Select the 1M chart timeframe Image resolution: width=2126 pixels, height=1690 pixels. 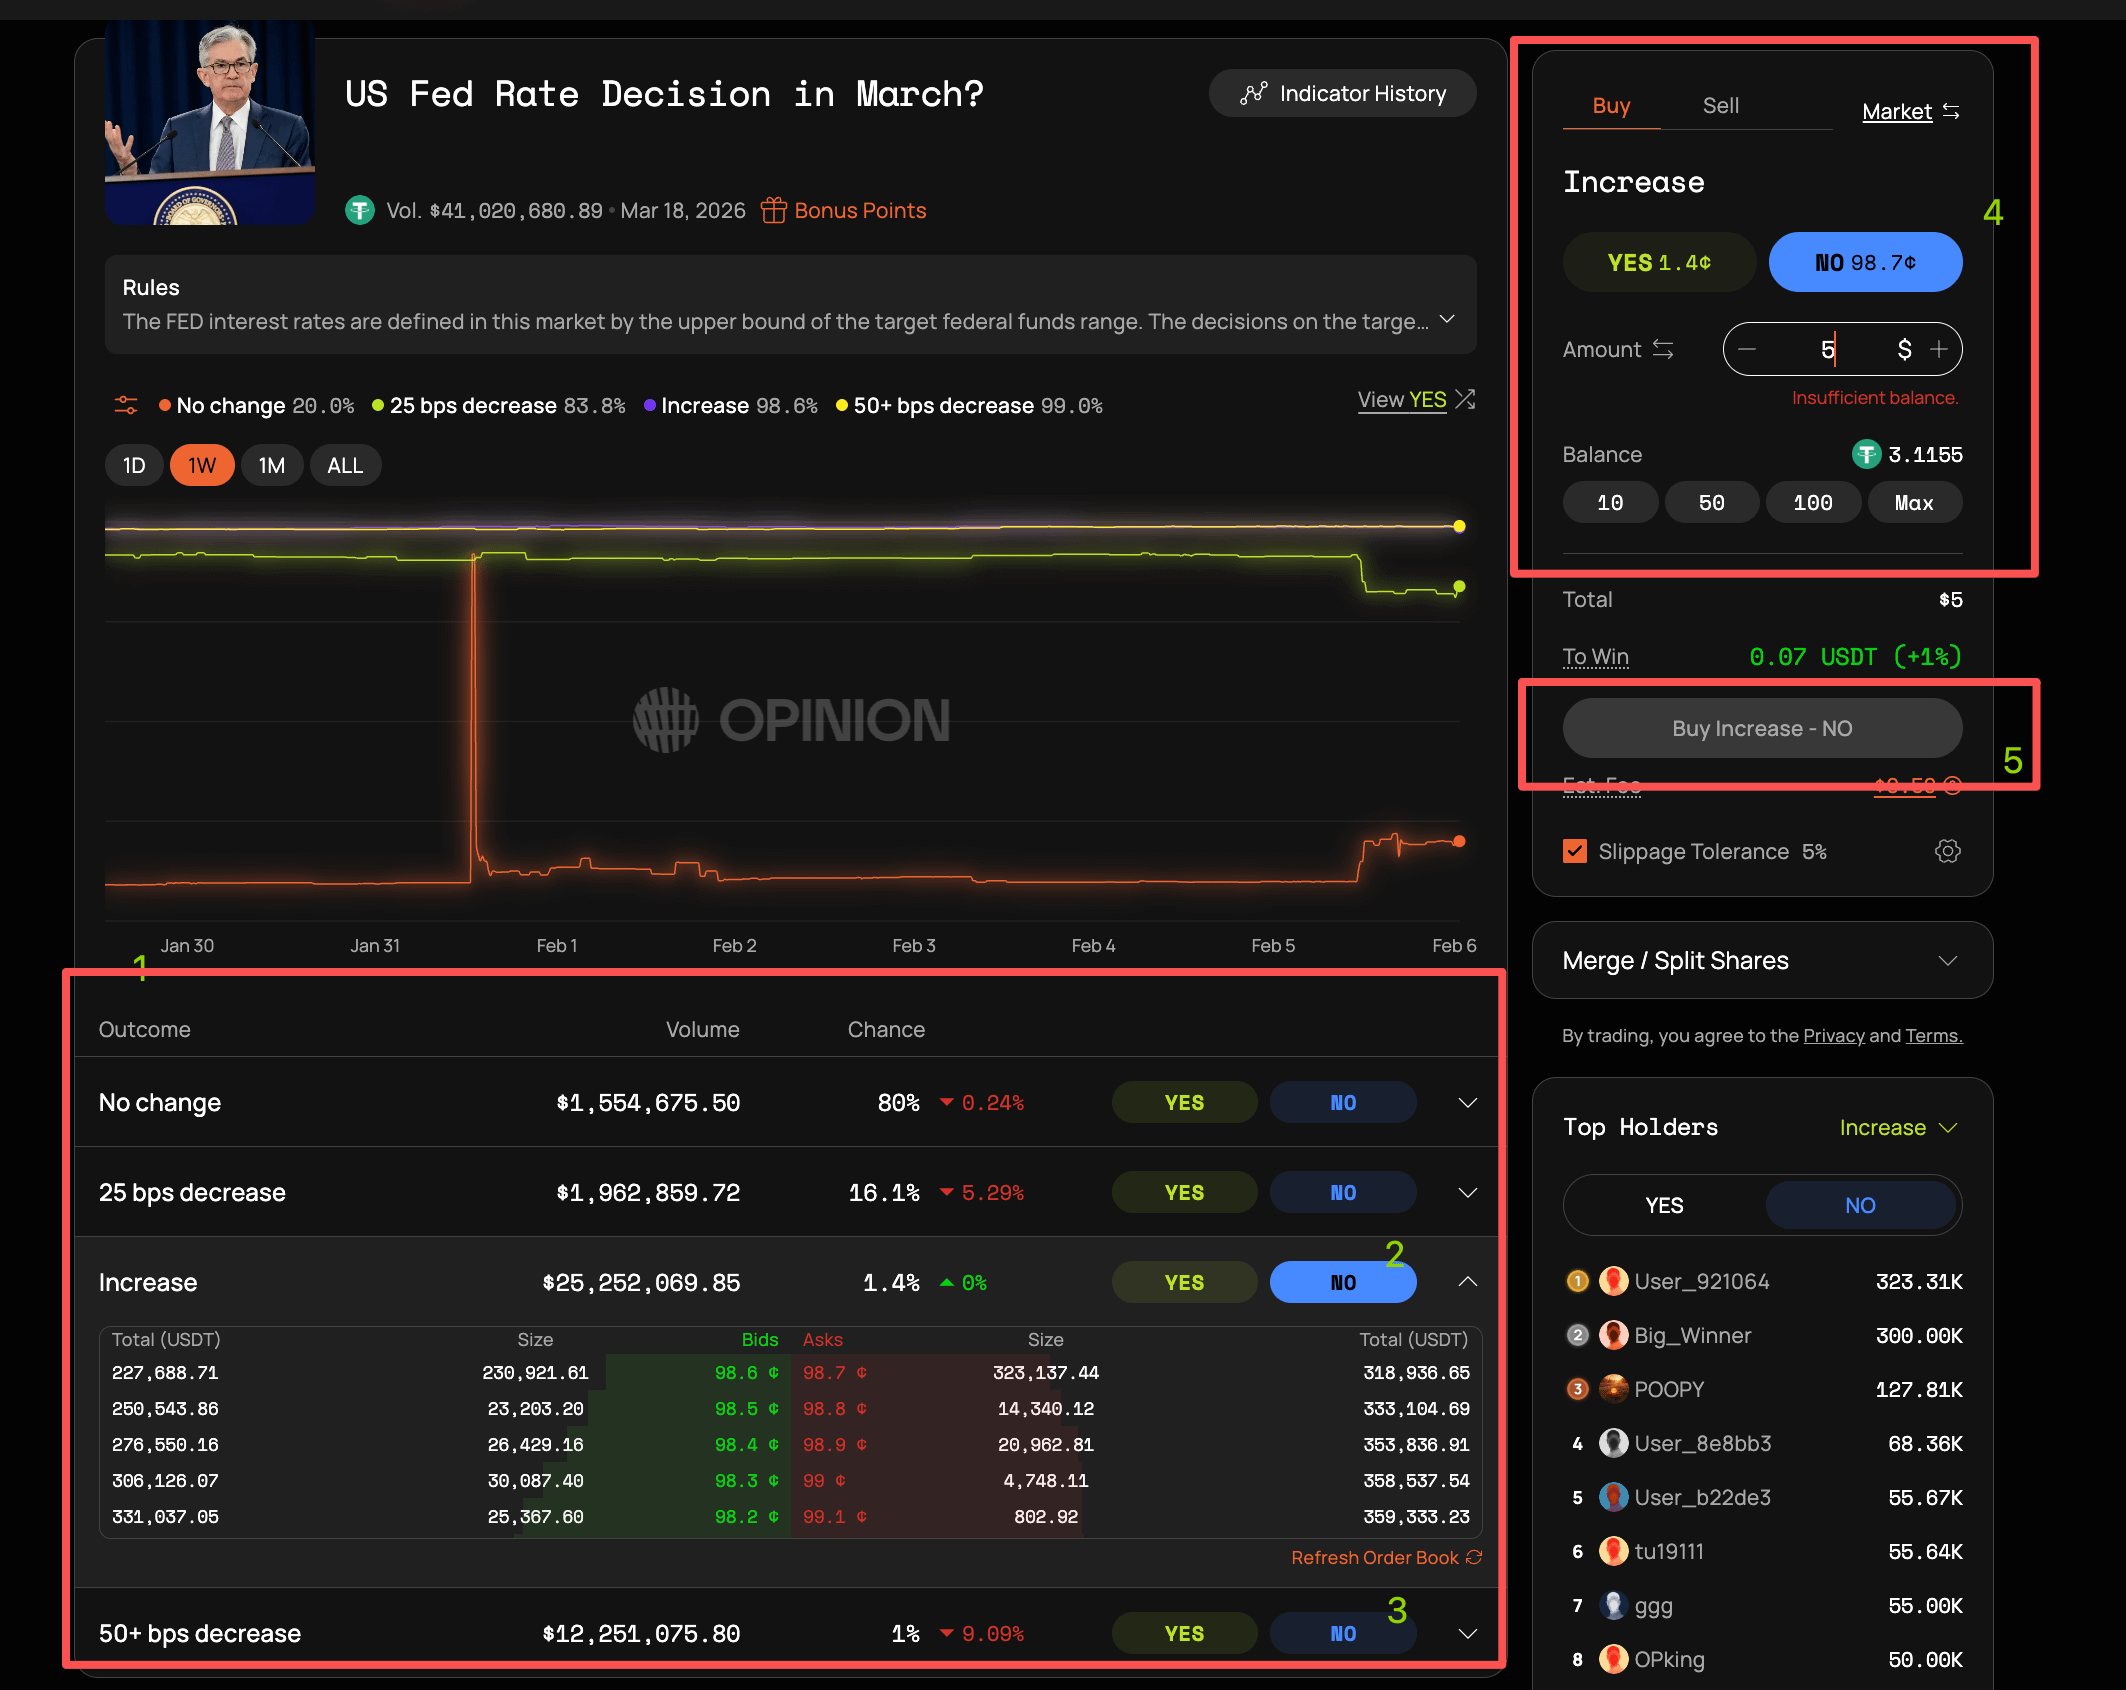click(x=271, y=465)
